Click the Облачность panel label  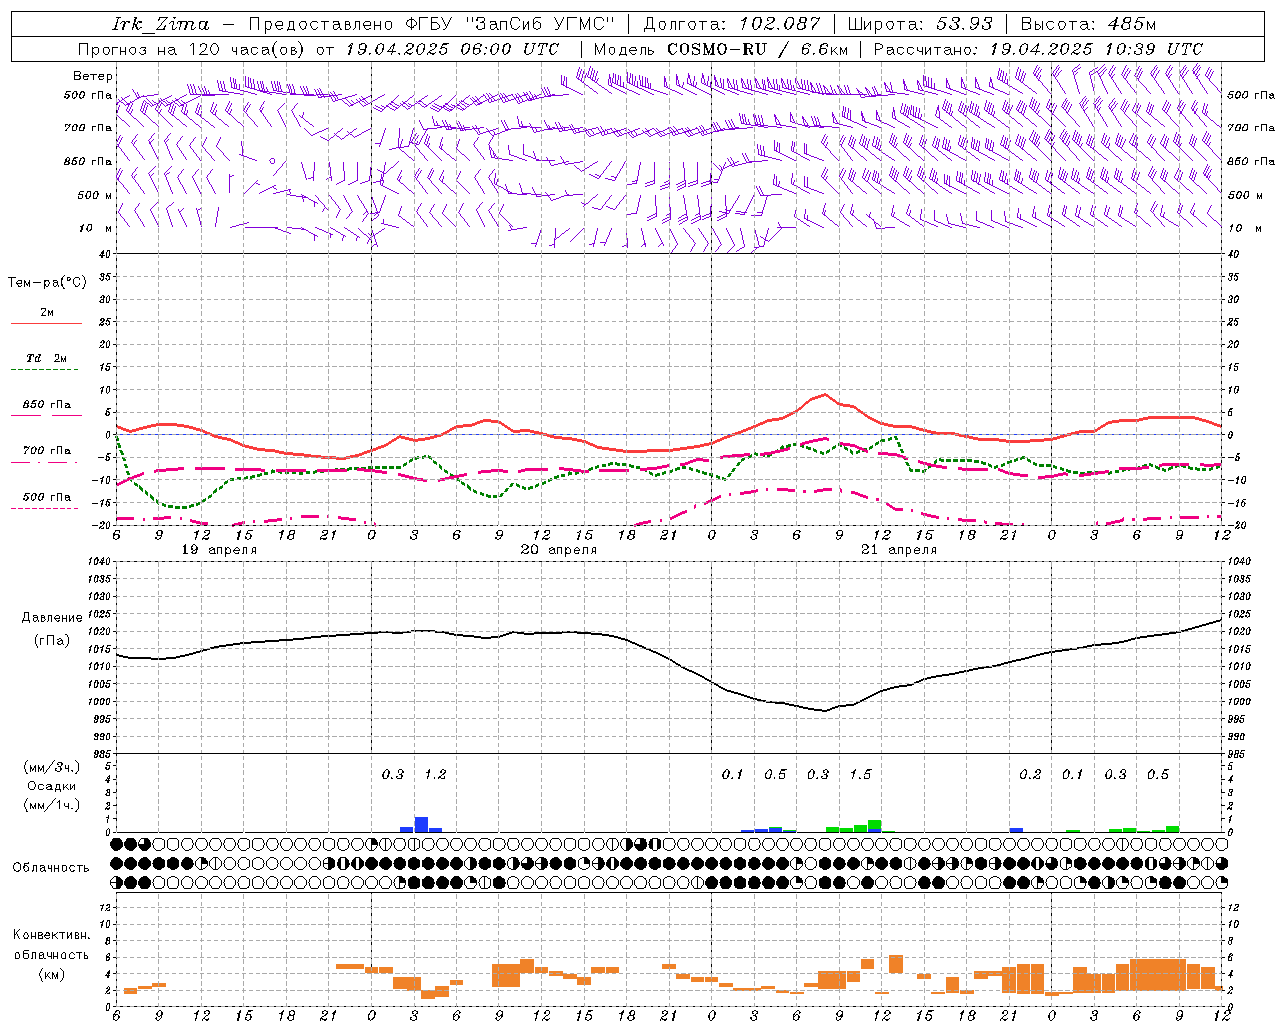click(x=51, y=867)
